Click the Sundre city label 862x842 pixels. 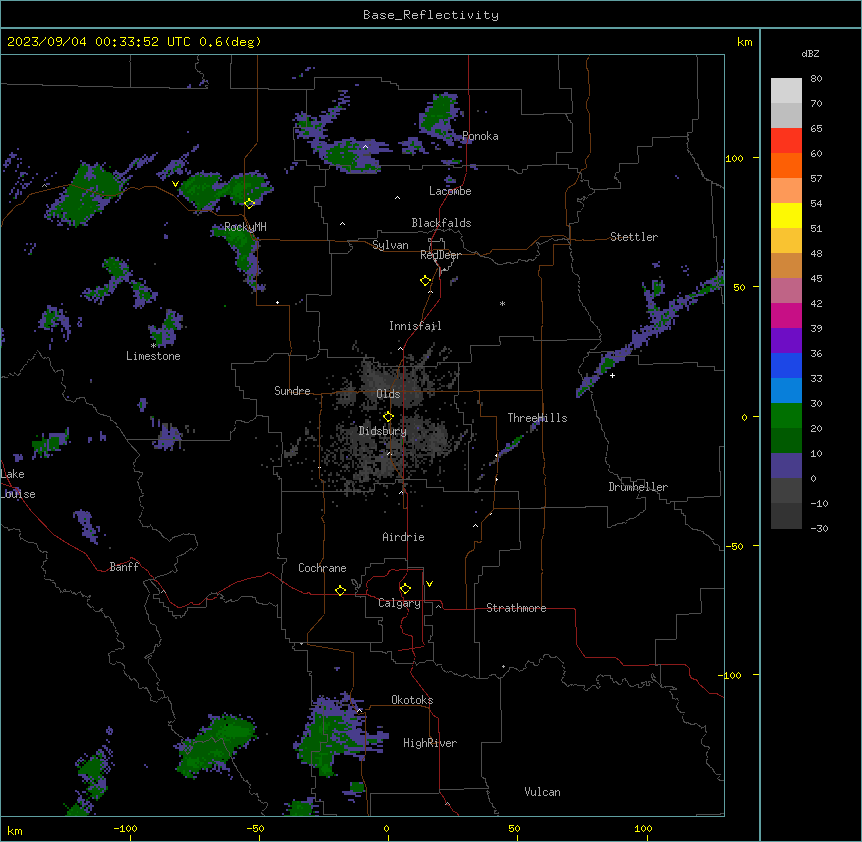pyautogui.click(x=292, y=391)
